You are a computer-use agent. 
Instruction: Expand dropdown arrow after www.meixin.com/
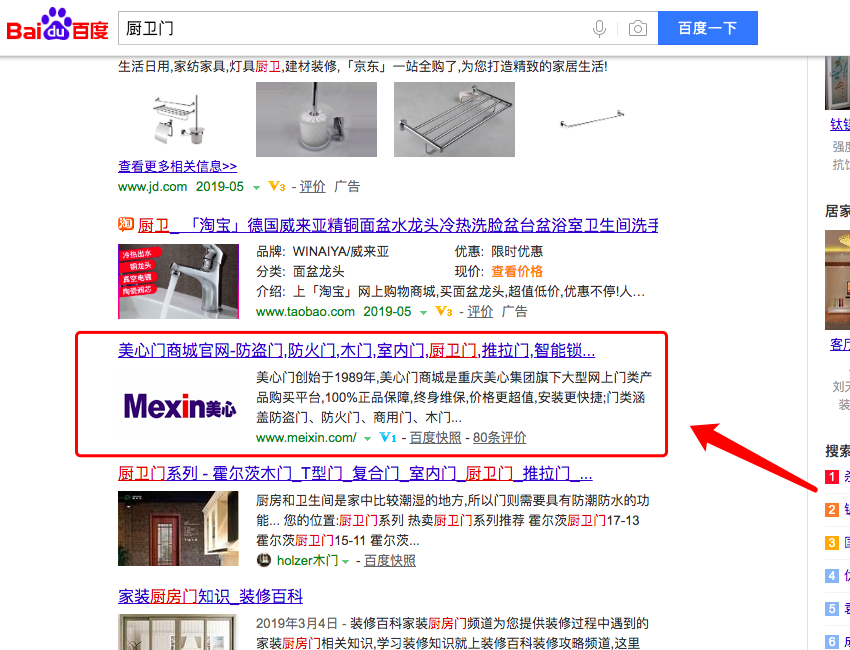[367, 438]
